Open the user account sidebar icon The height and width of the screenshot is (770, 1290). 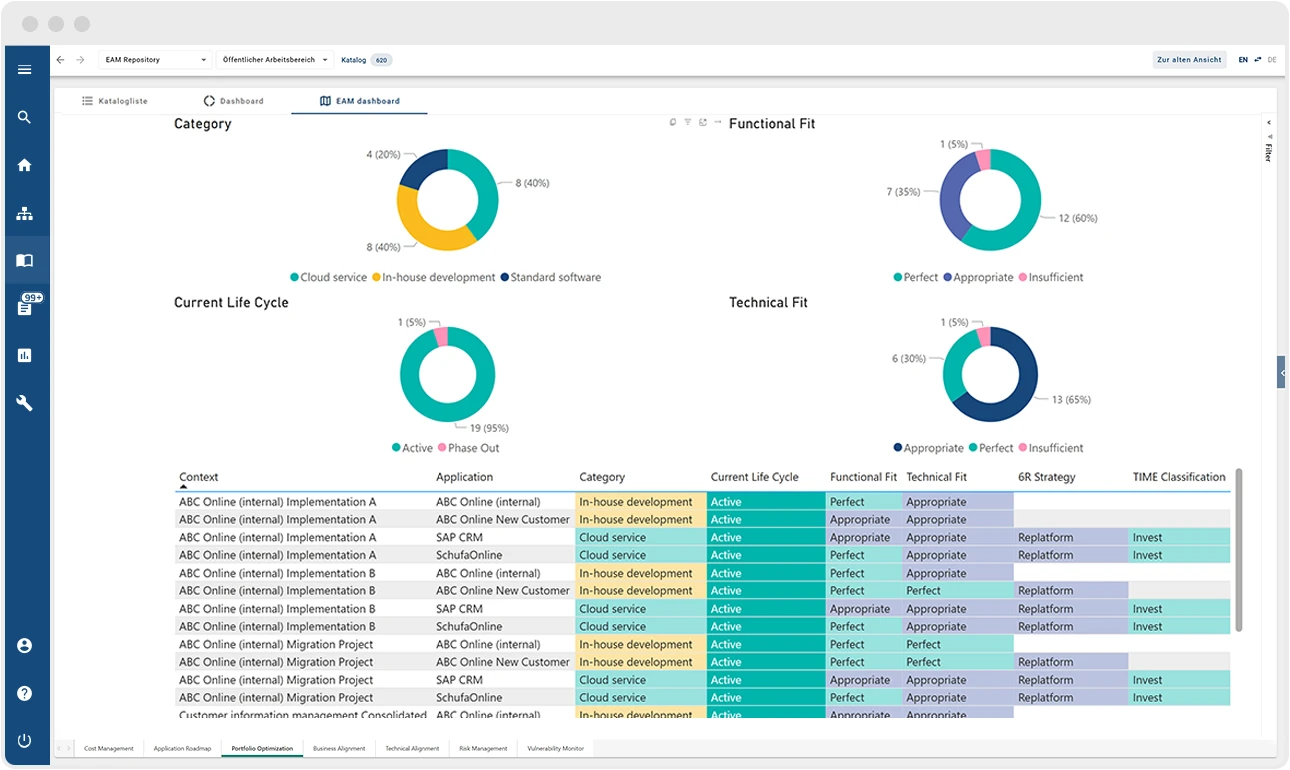click(25, 646)
